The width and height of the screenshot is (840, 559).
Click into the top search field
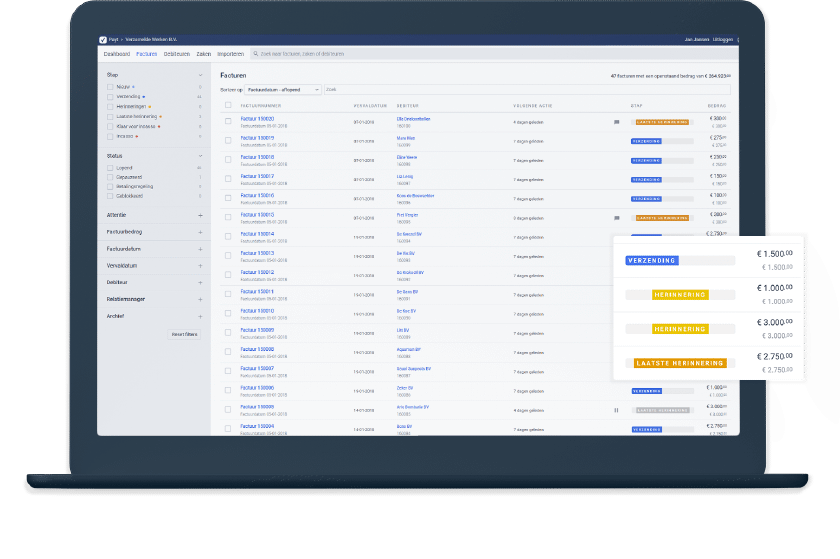494,54
